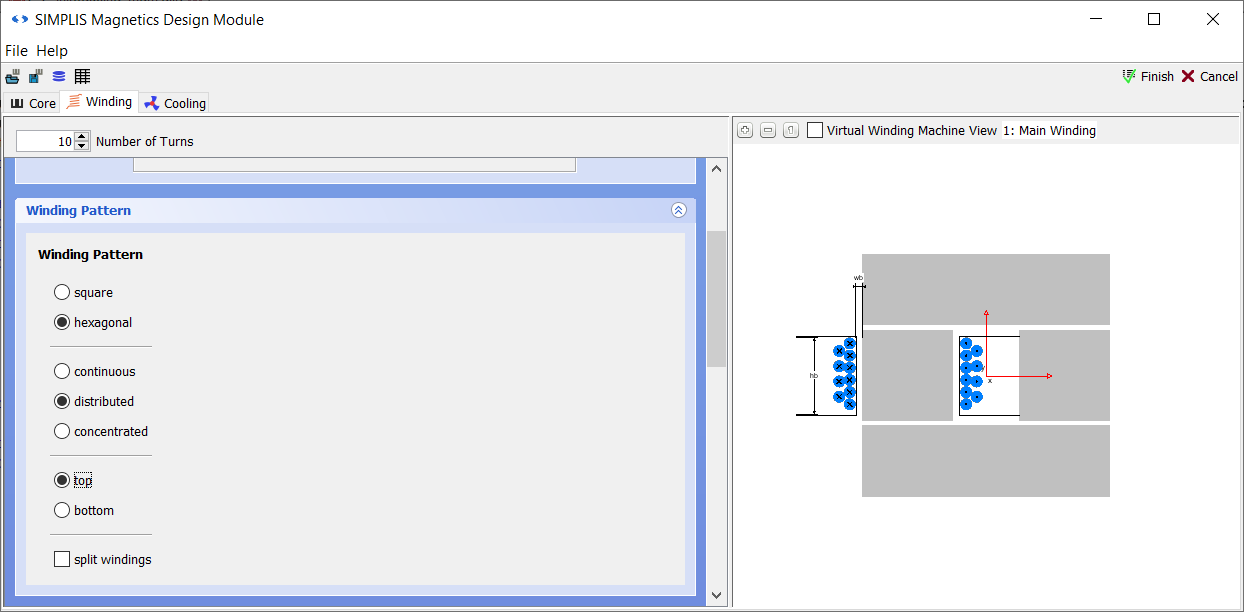Screen dimensions: 1244x612
Task: Click the Finish checkmark button
Action: tap(1147, 76)
